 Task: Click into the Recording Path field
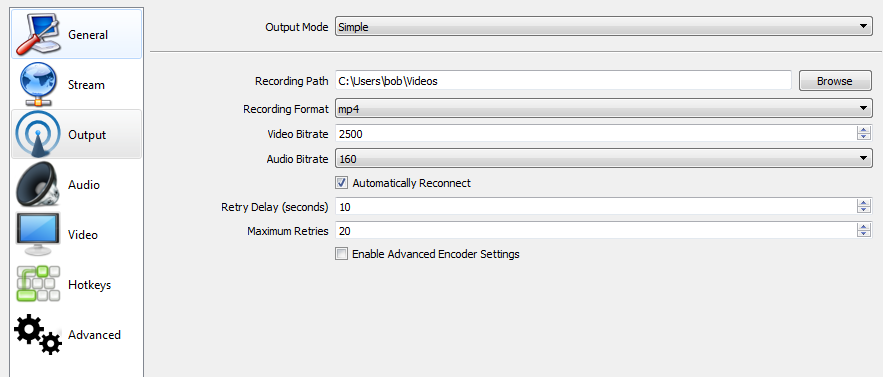pyautogui.click(x=563, y=81)
